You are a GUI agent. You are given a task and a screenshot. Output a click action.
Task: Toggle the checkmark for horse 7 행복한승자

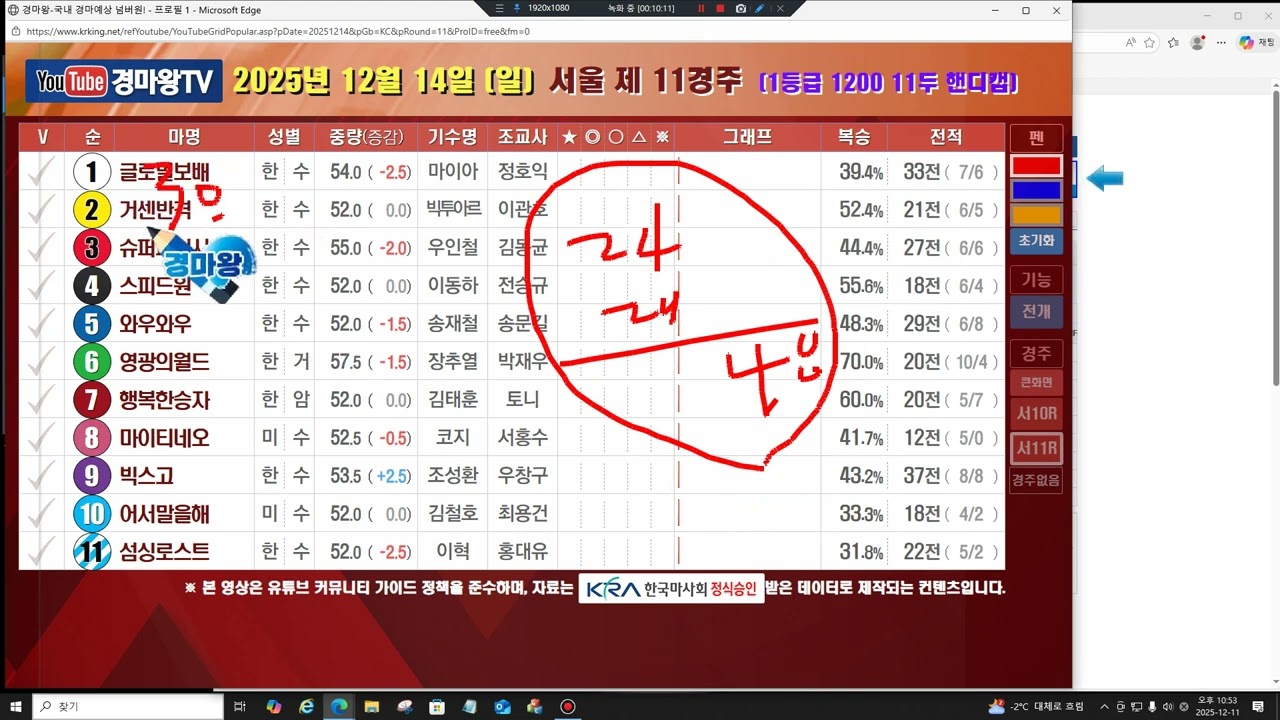(41, 400)
